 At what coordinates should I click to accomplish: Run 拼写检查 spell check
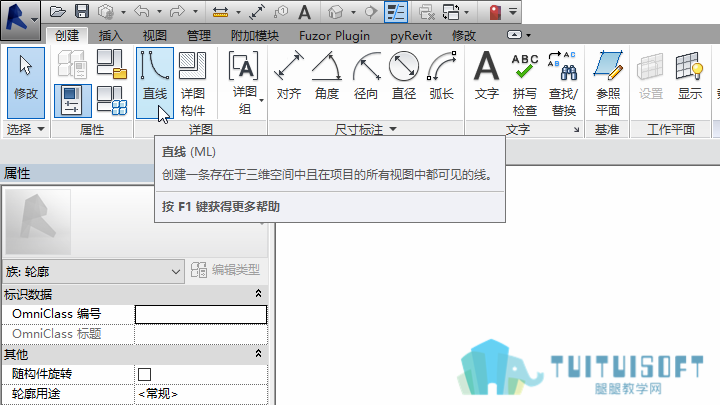(524, 83)
